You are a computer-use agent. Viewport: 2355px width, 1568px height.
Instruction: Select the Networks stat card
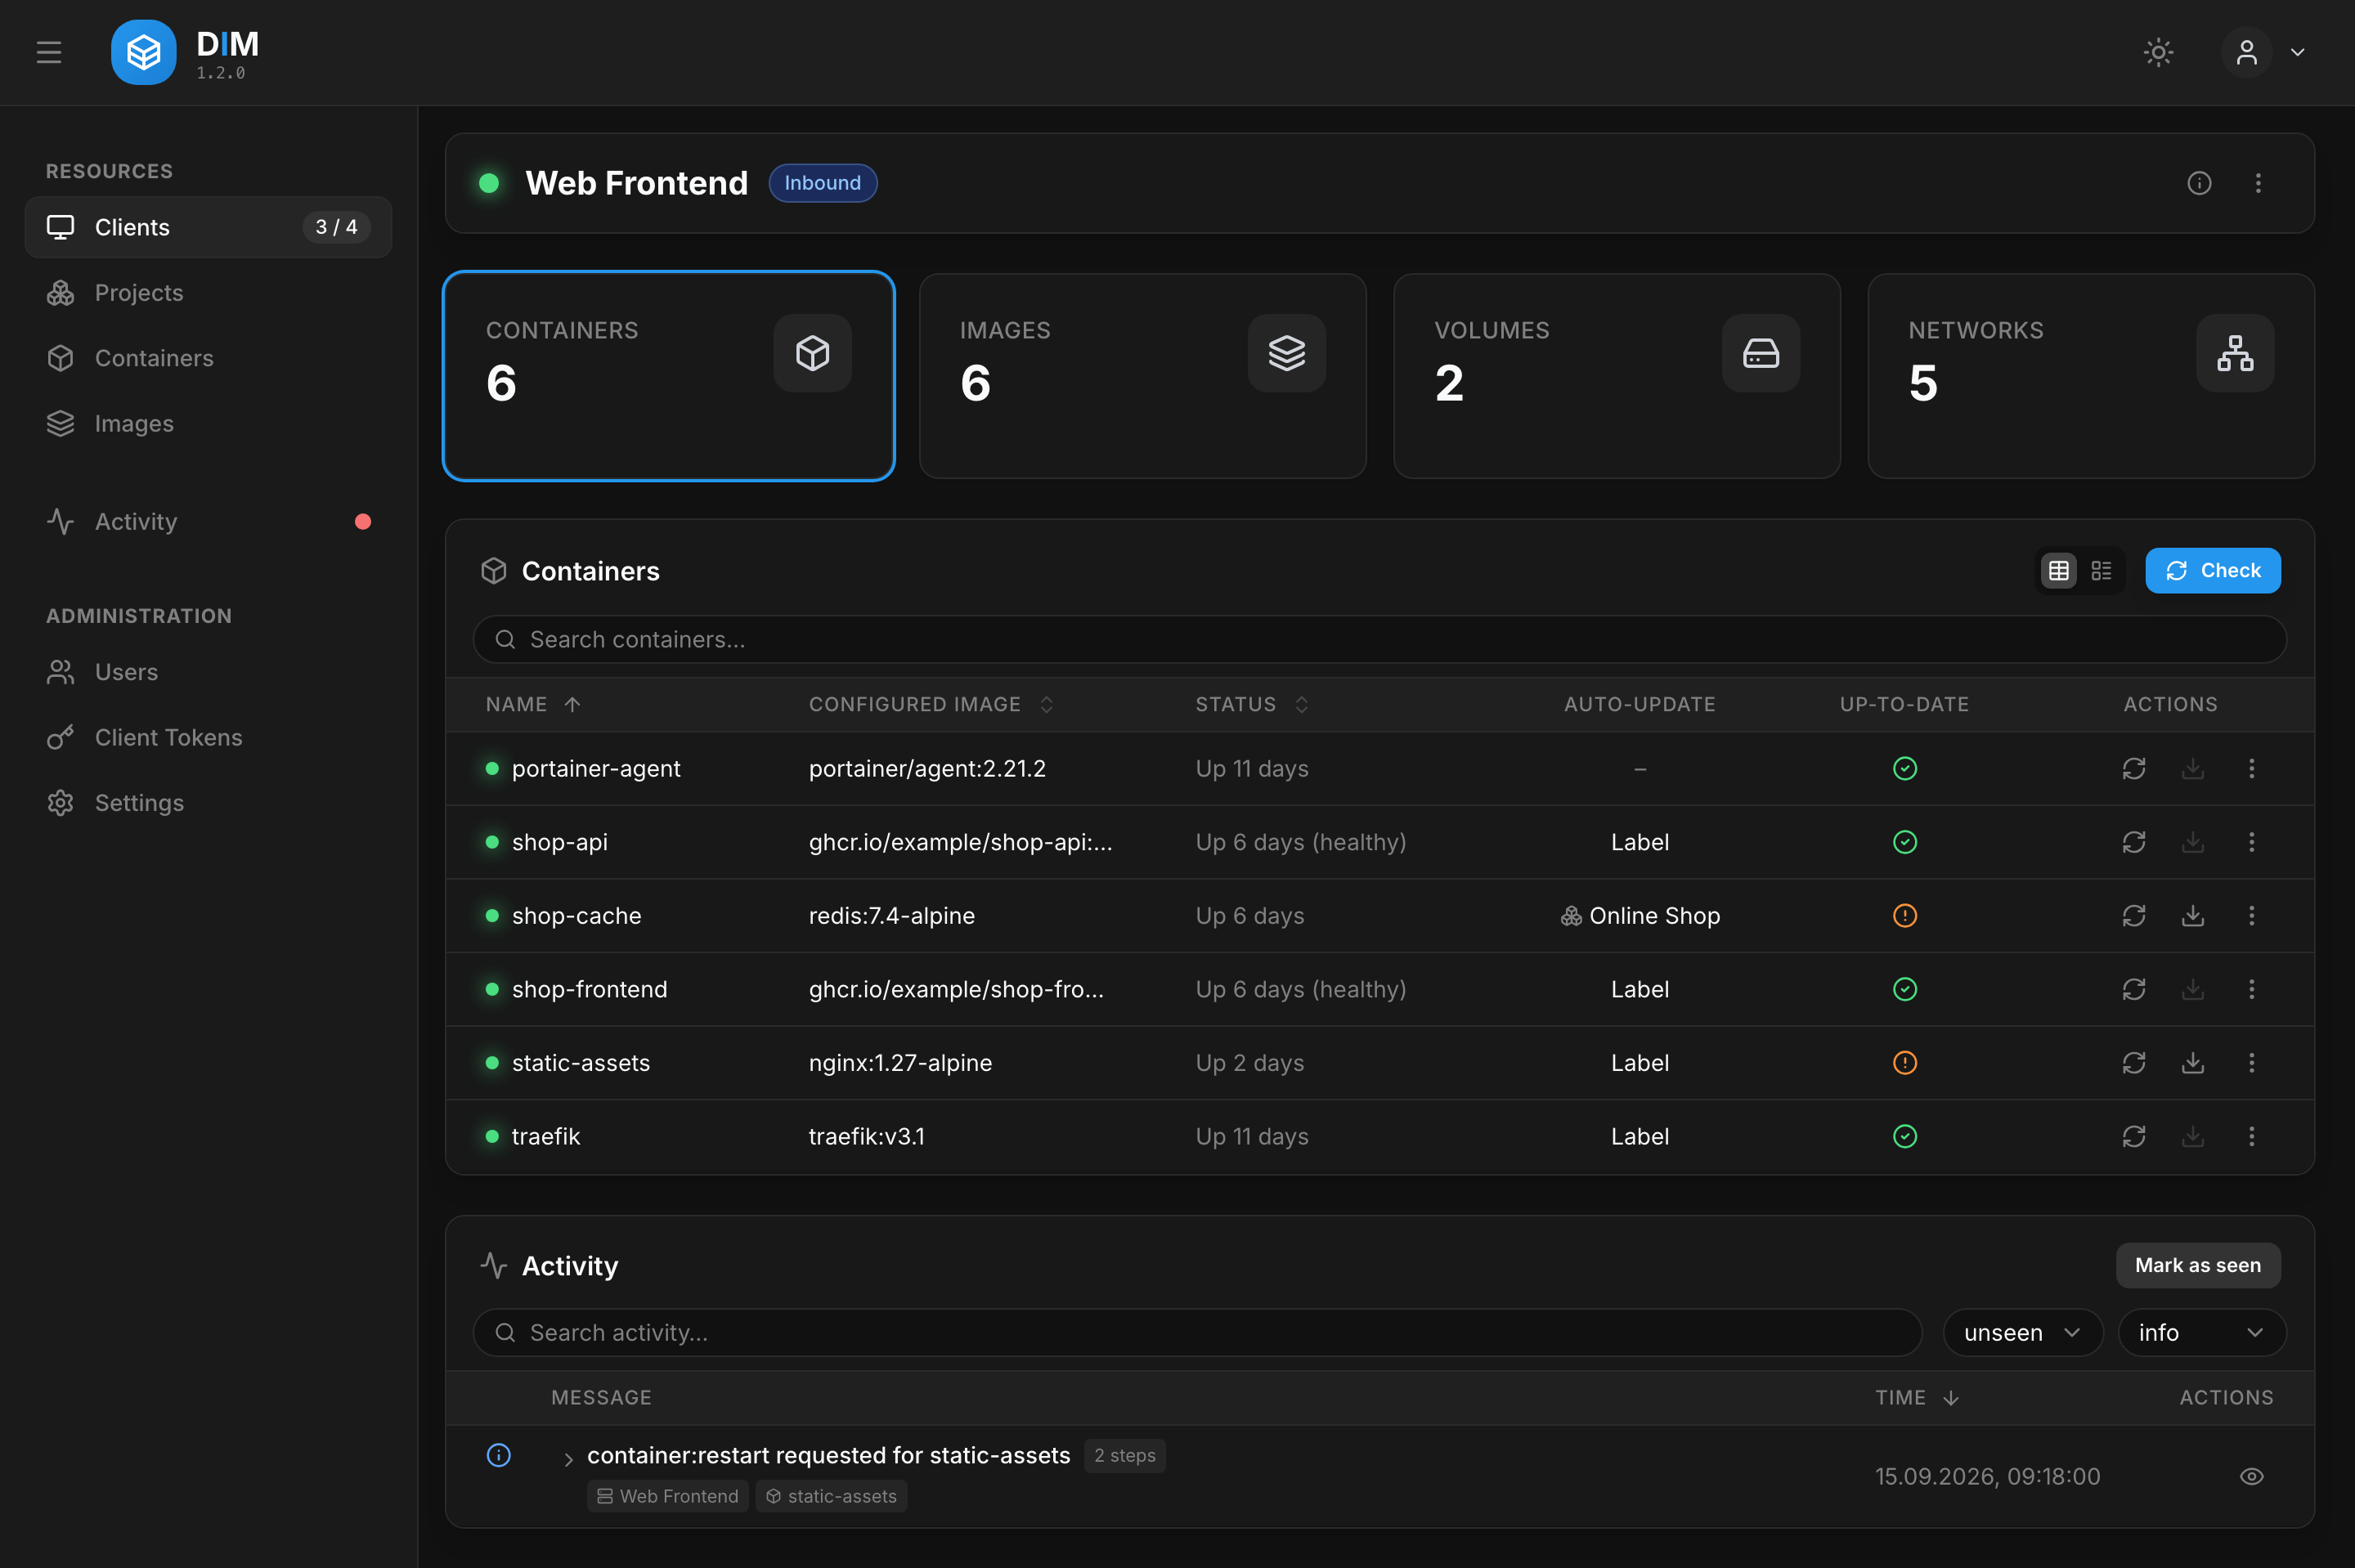(2090, 376)
